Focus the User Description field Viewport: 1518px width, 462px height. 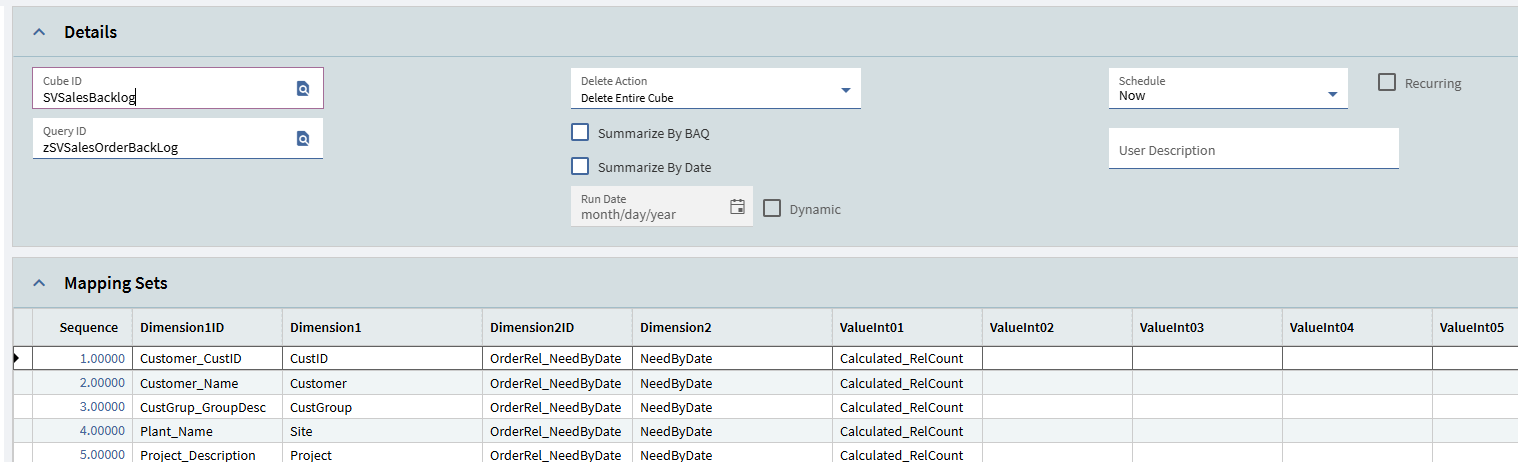click(1253, 149)
